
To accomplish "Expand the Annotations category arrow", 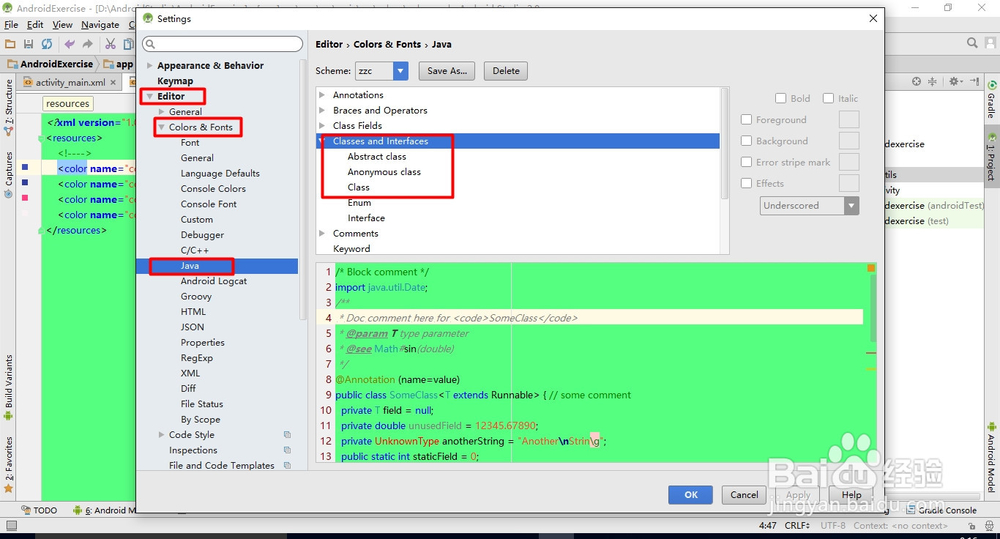I will (322, 94).
